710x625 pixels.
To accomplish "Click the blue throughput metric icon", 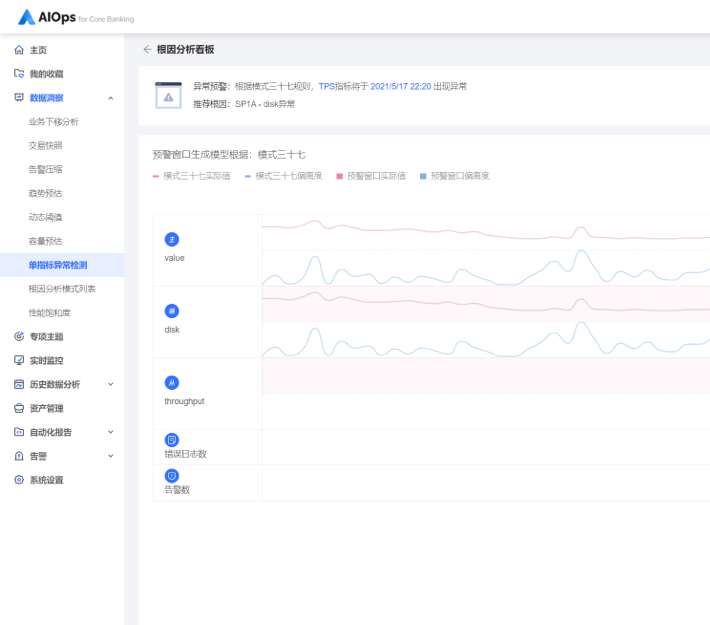I will pyautogui.click(x=172, y=383).
